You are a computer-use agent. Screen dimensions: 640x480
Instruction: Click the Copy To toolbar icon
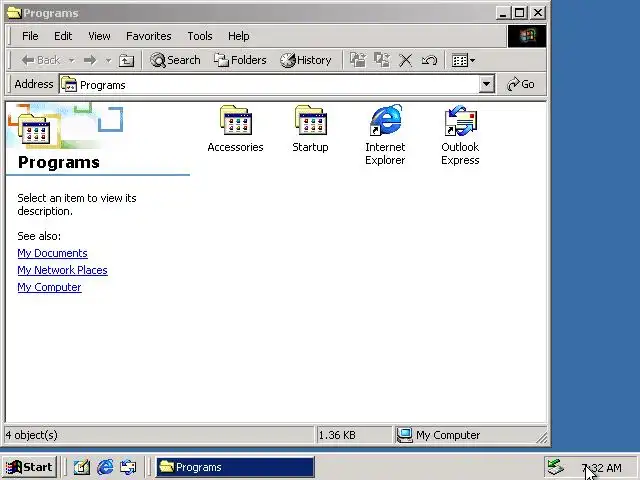tap(382, 60)
